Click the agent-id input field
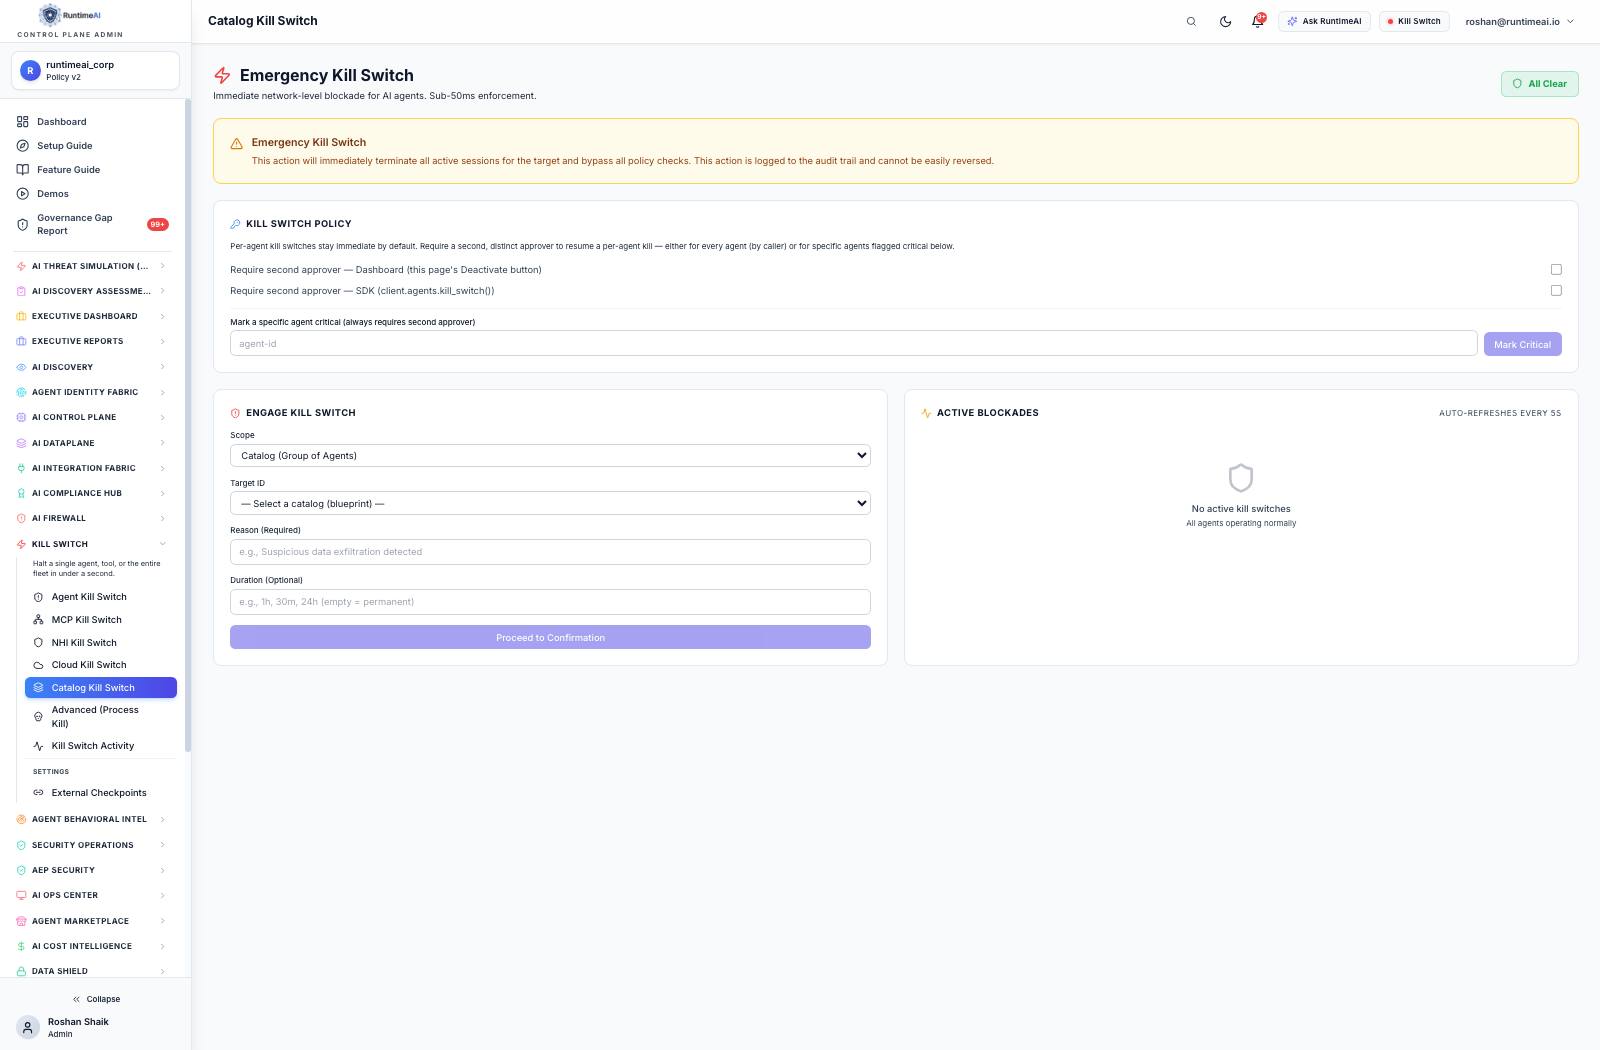The image size is (1600, 1050). (853, 343)
